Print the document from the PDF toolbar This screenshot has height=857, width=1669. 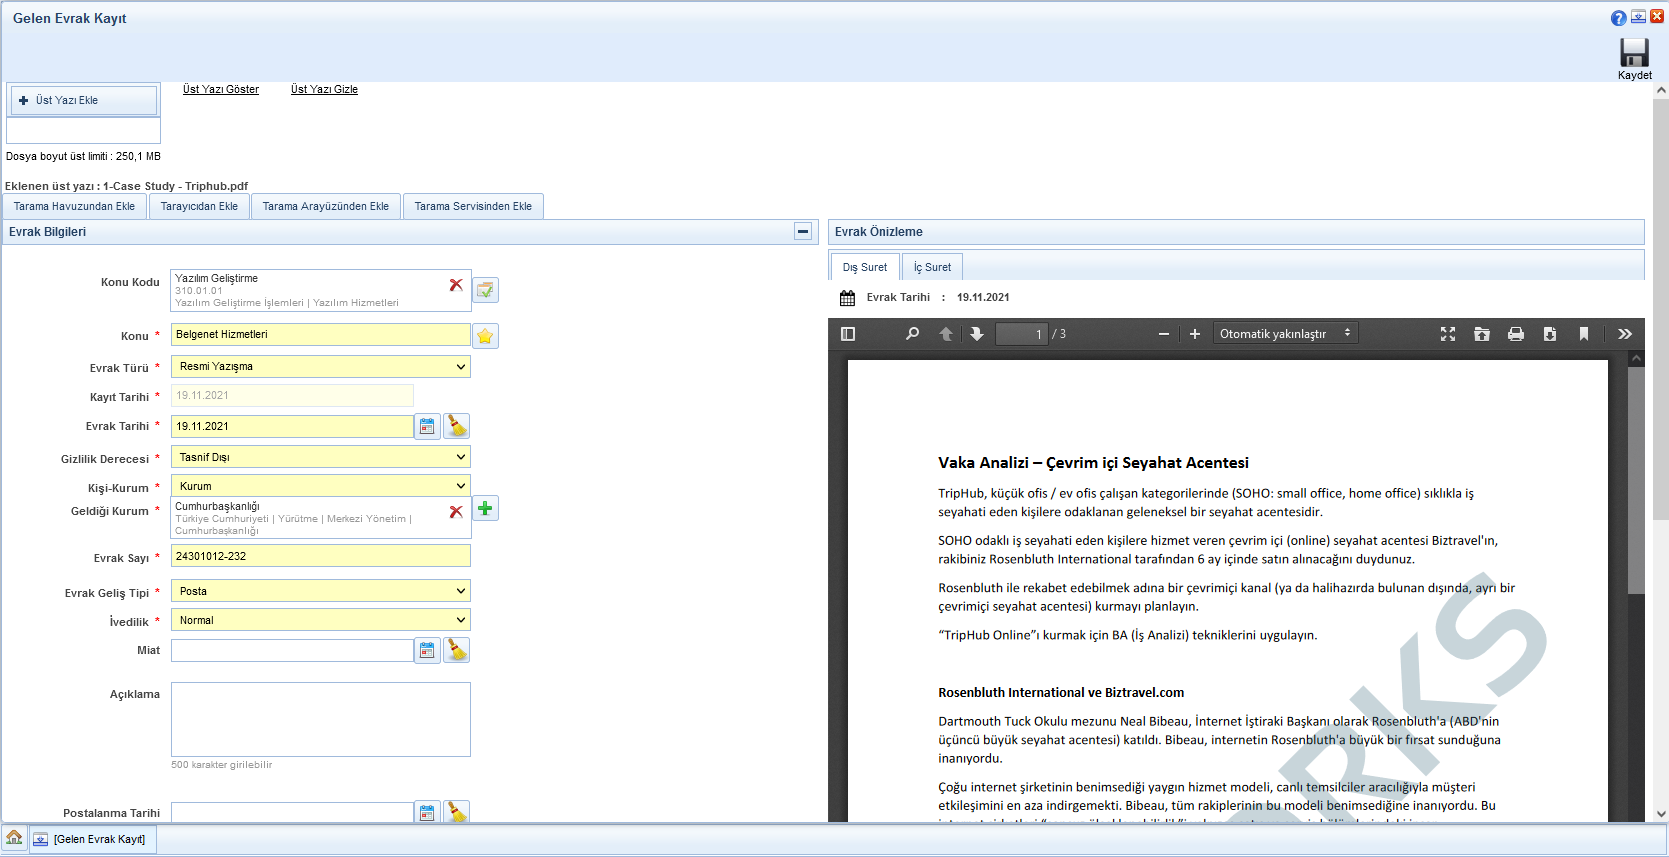point(1515,334)
